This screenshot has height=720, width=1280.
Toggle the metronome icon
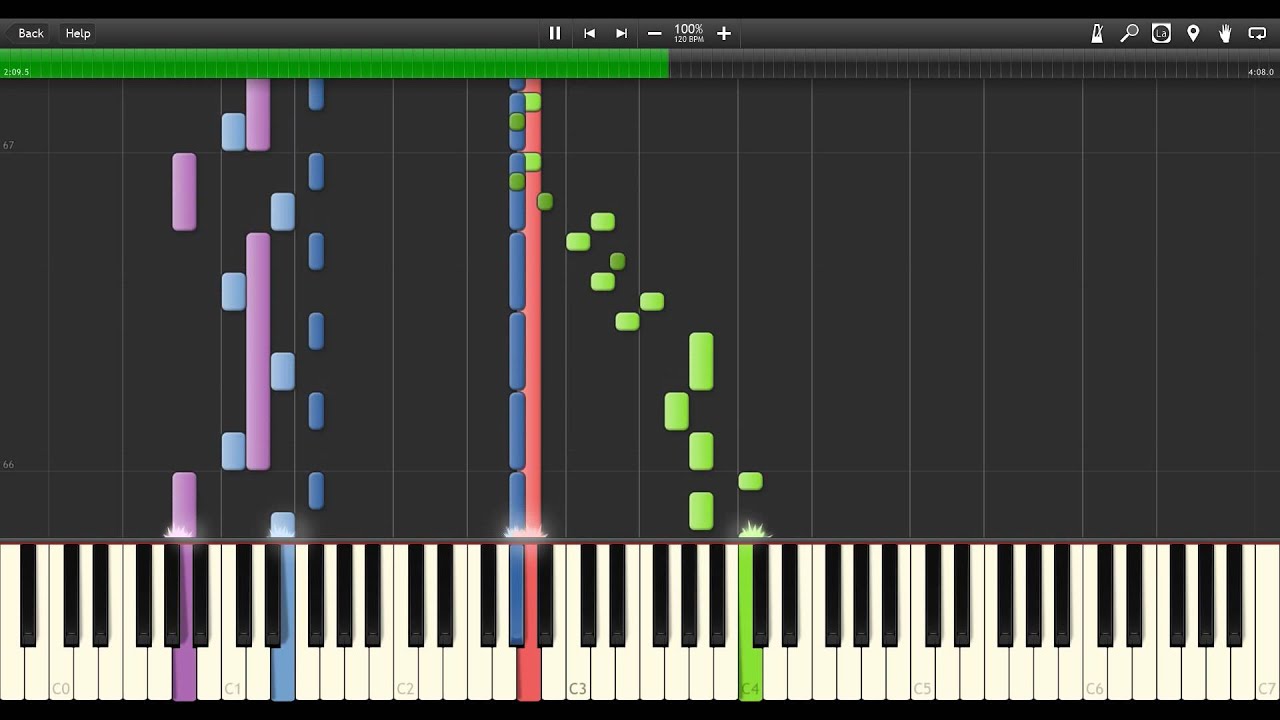click(x=1097, y=33)
